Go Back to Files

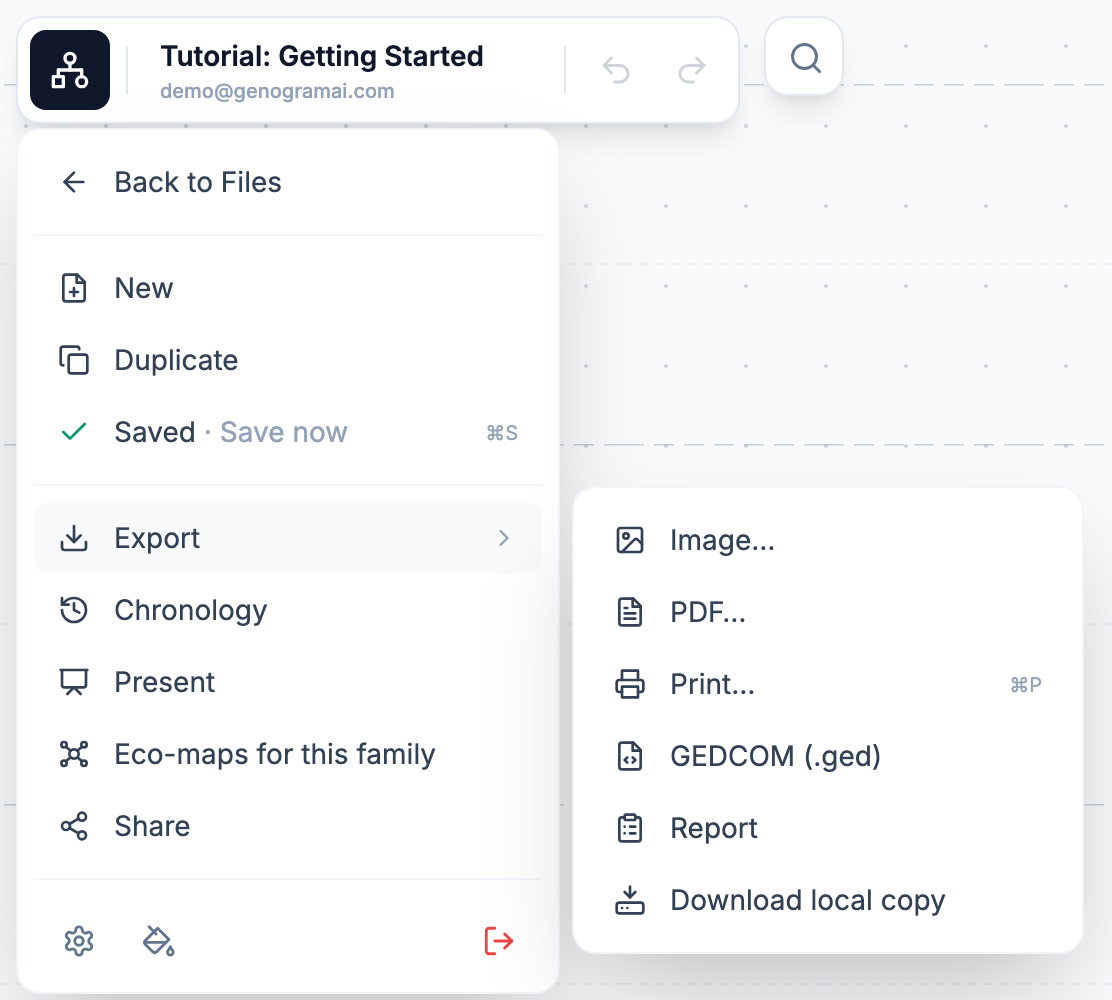pos(288,182)
